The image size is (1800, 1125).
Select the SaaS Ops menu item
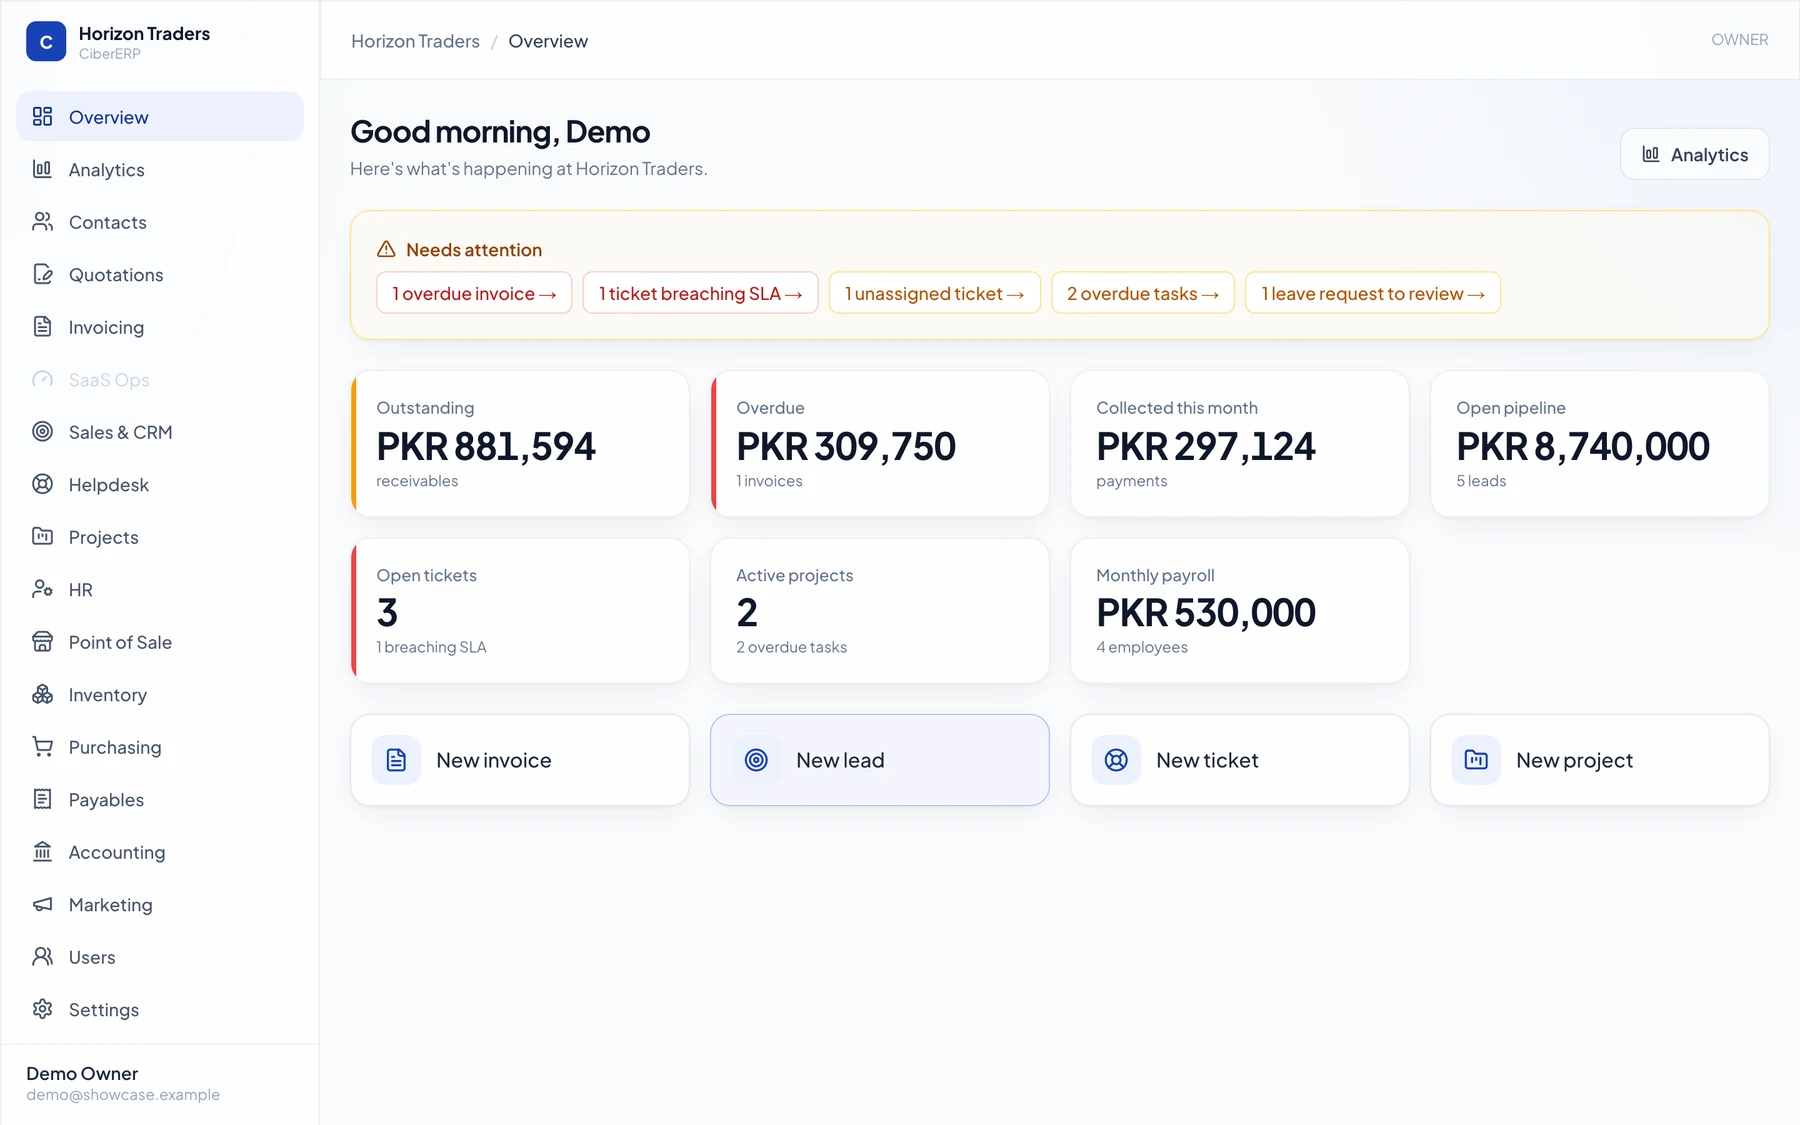(x=160, y=379)
